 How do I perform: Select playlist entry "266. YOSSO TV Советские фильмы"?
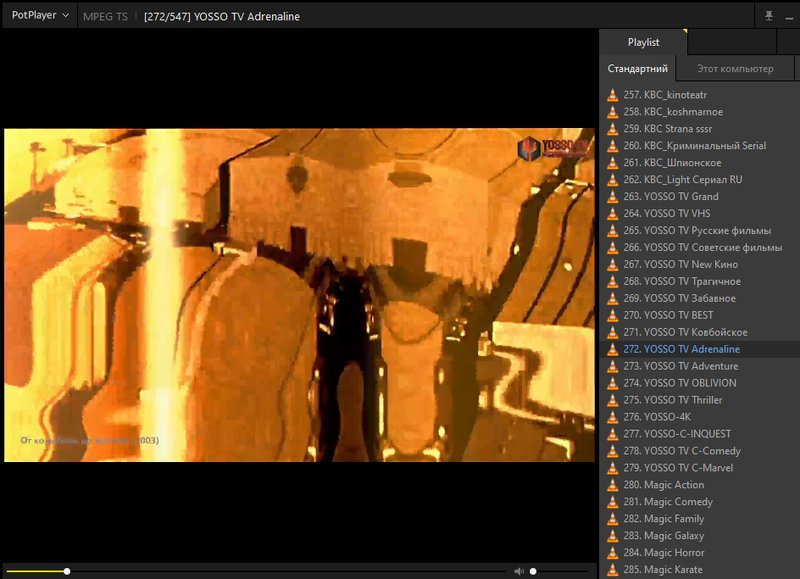click(x=700, y=247)
